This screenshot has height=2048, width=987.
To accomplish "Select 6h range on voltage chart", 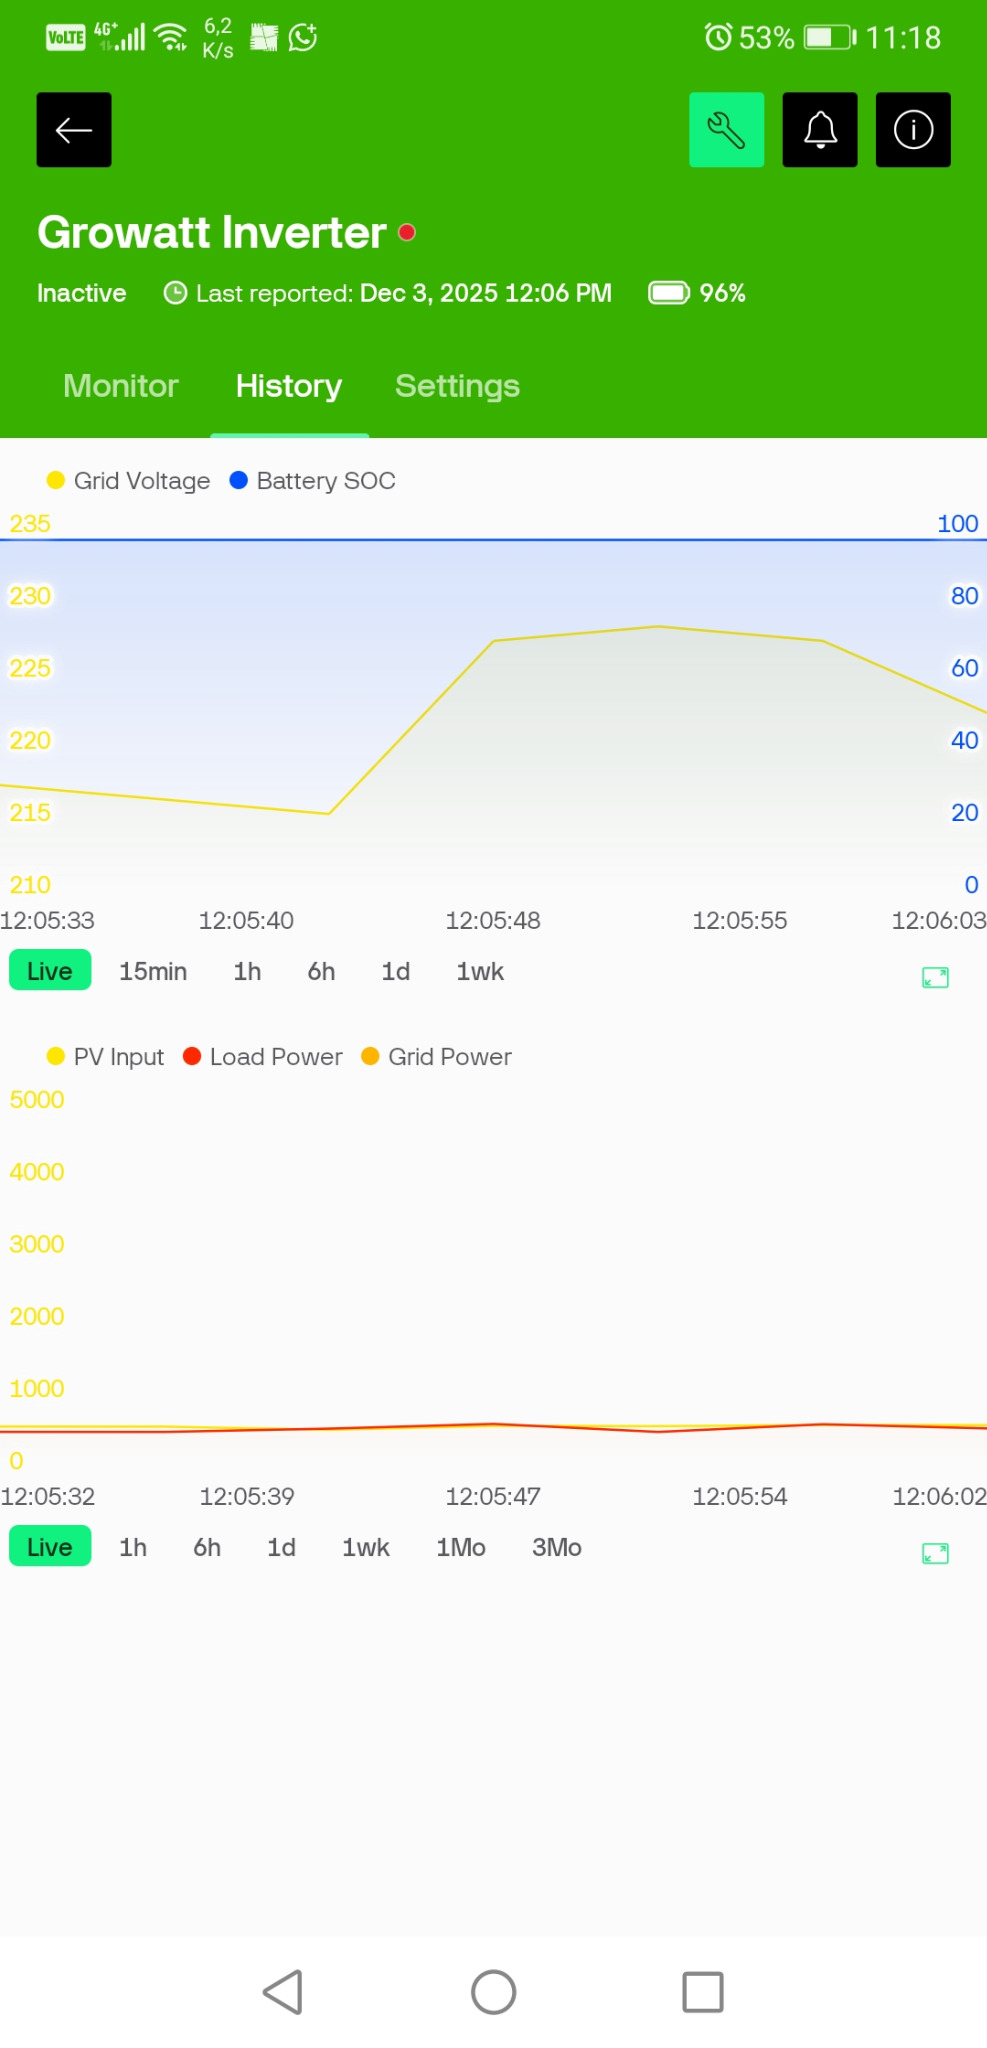I will pos(321,971).
